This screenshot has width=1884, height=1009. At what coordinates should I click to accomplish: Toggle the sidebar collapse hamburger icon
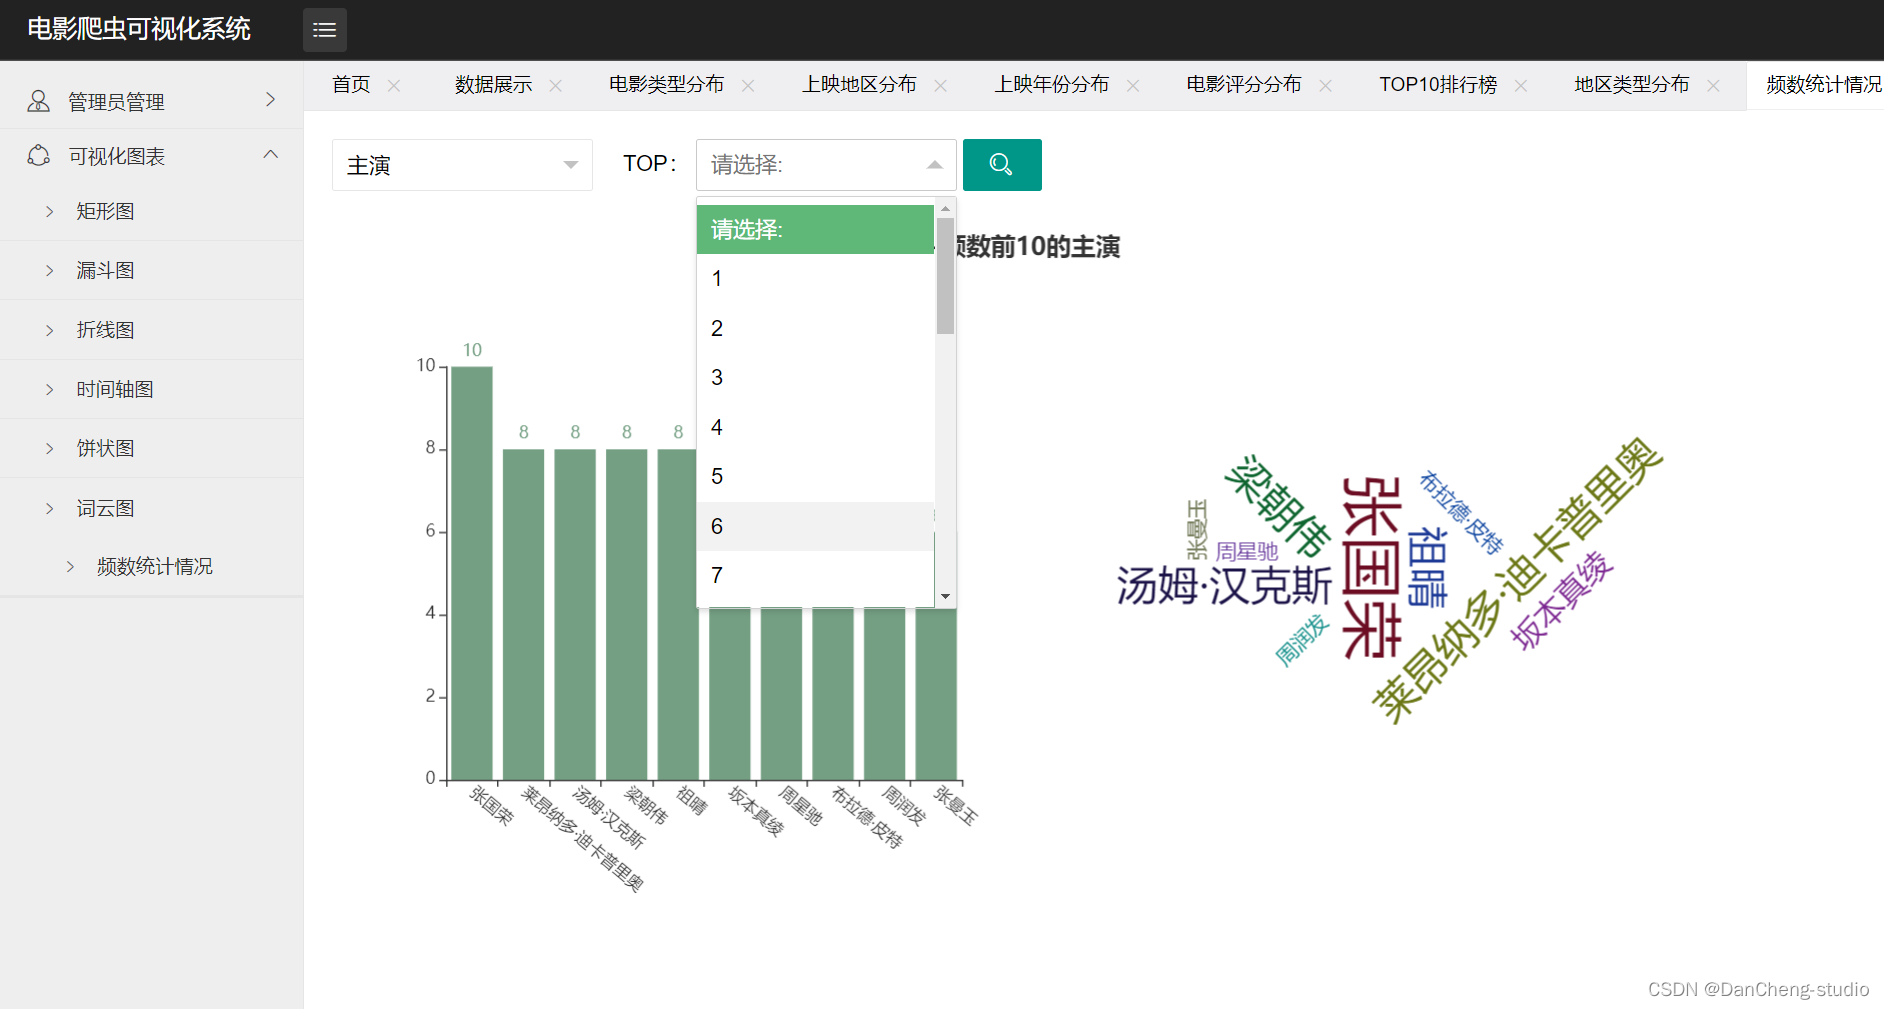[x=325, y=30]
